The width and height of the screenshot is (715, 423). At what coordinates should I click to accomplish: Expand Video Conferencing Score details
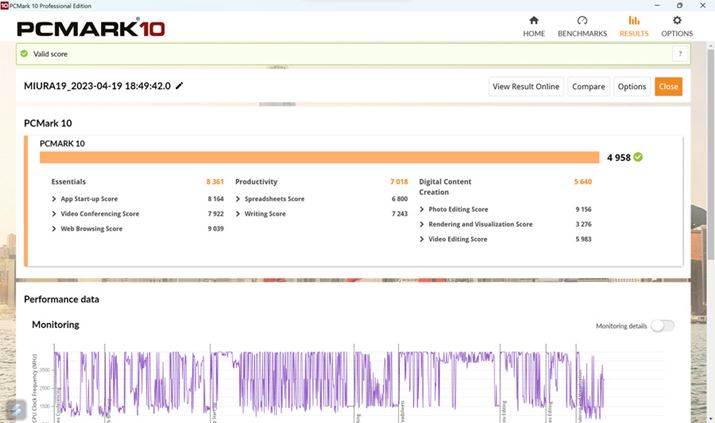54,214
